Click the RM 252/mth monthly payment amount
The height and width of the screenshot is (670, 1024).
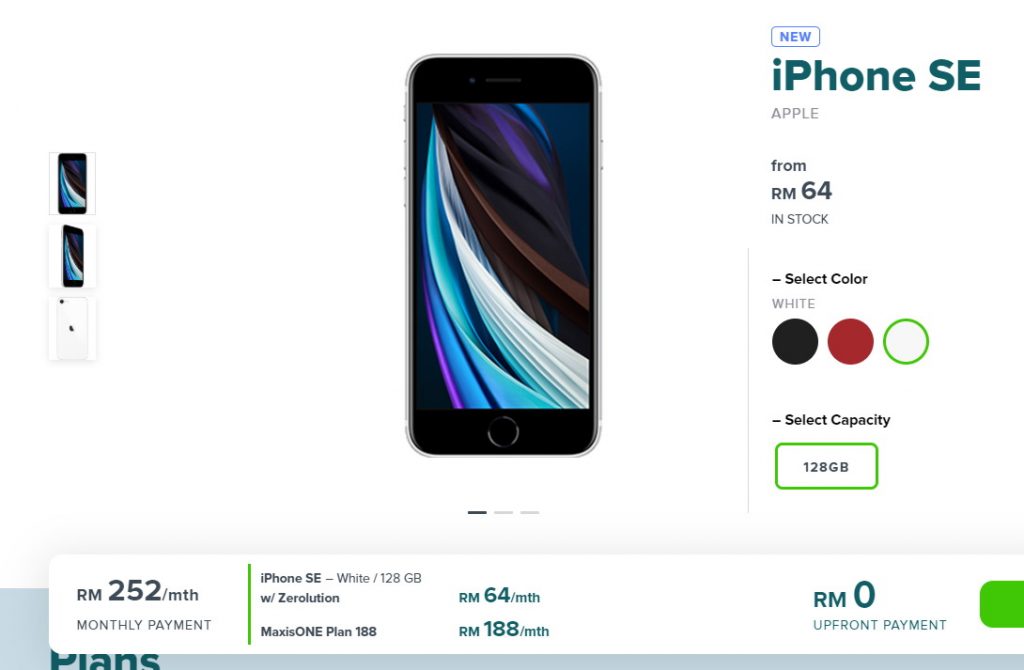pos(138,592)
